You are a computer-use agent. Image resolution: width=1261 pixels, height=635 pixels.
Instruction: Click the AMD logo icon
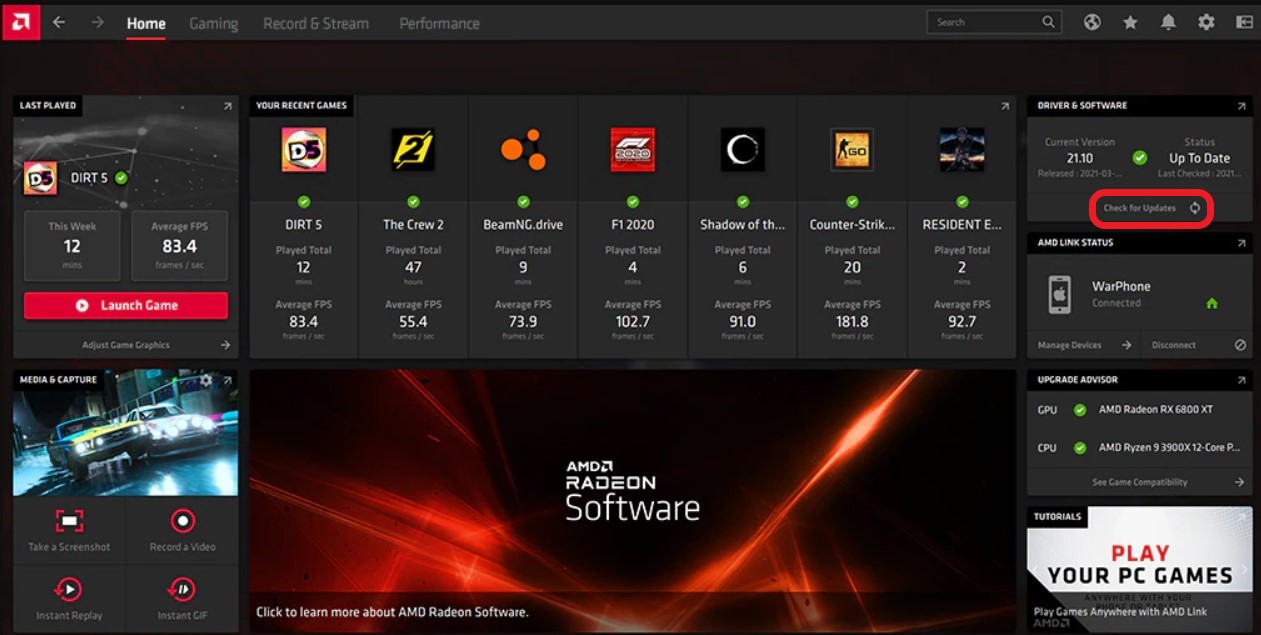[20, 21]
